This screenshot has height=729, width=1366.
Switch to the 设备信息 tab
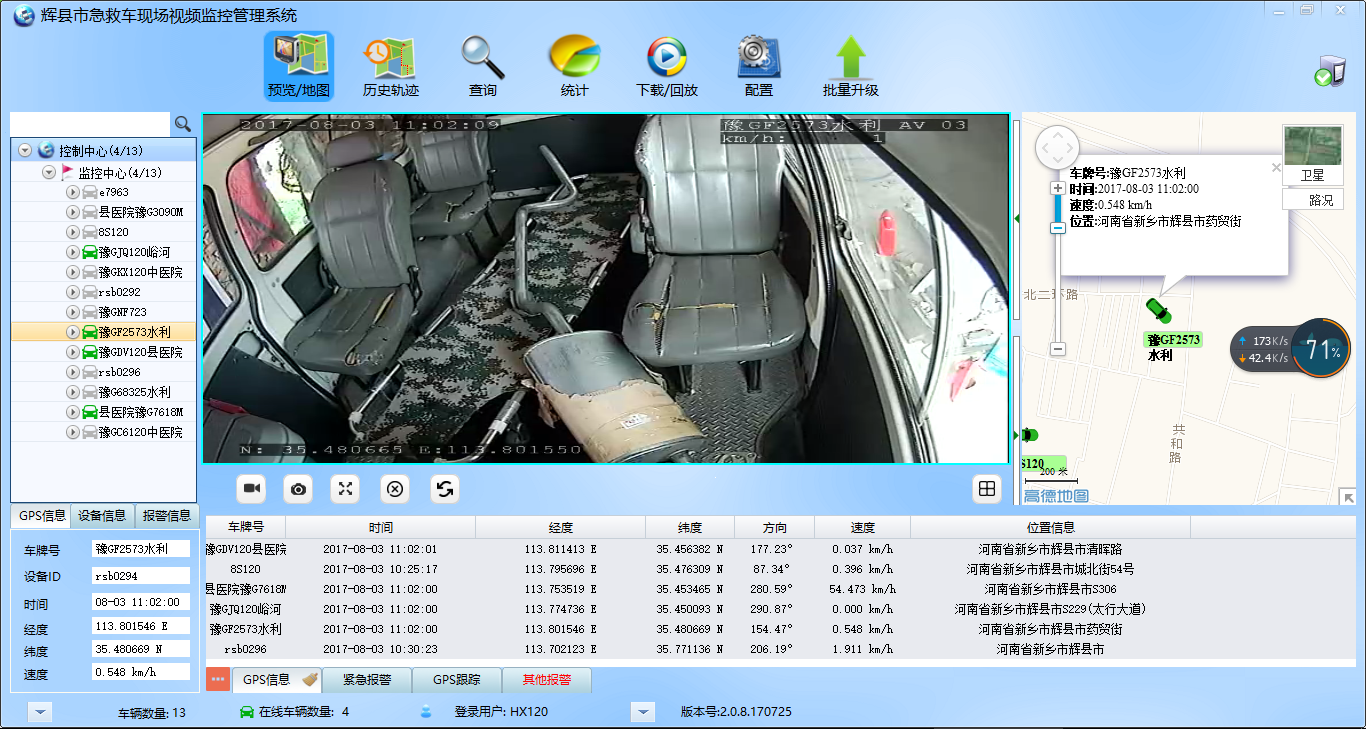click(x=103, y=516)
